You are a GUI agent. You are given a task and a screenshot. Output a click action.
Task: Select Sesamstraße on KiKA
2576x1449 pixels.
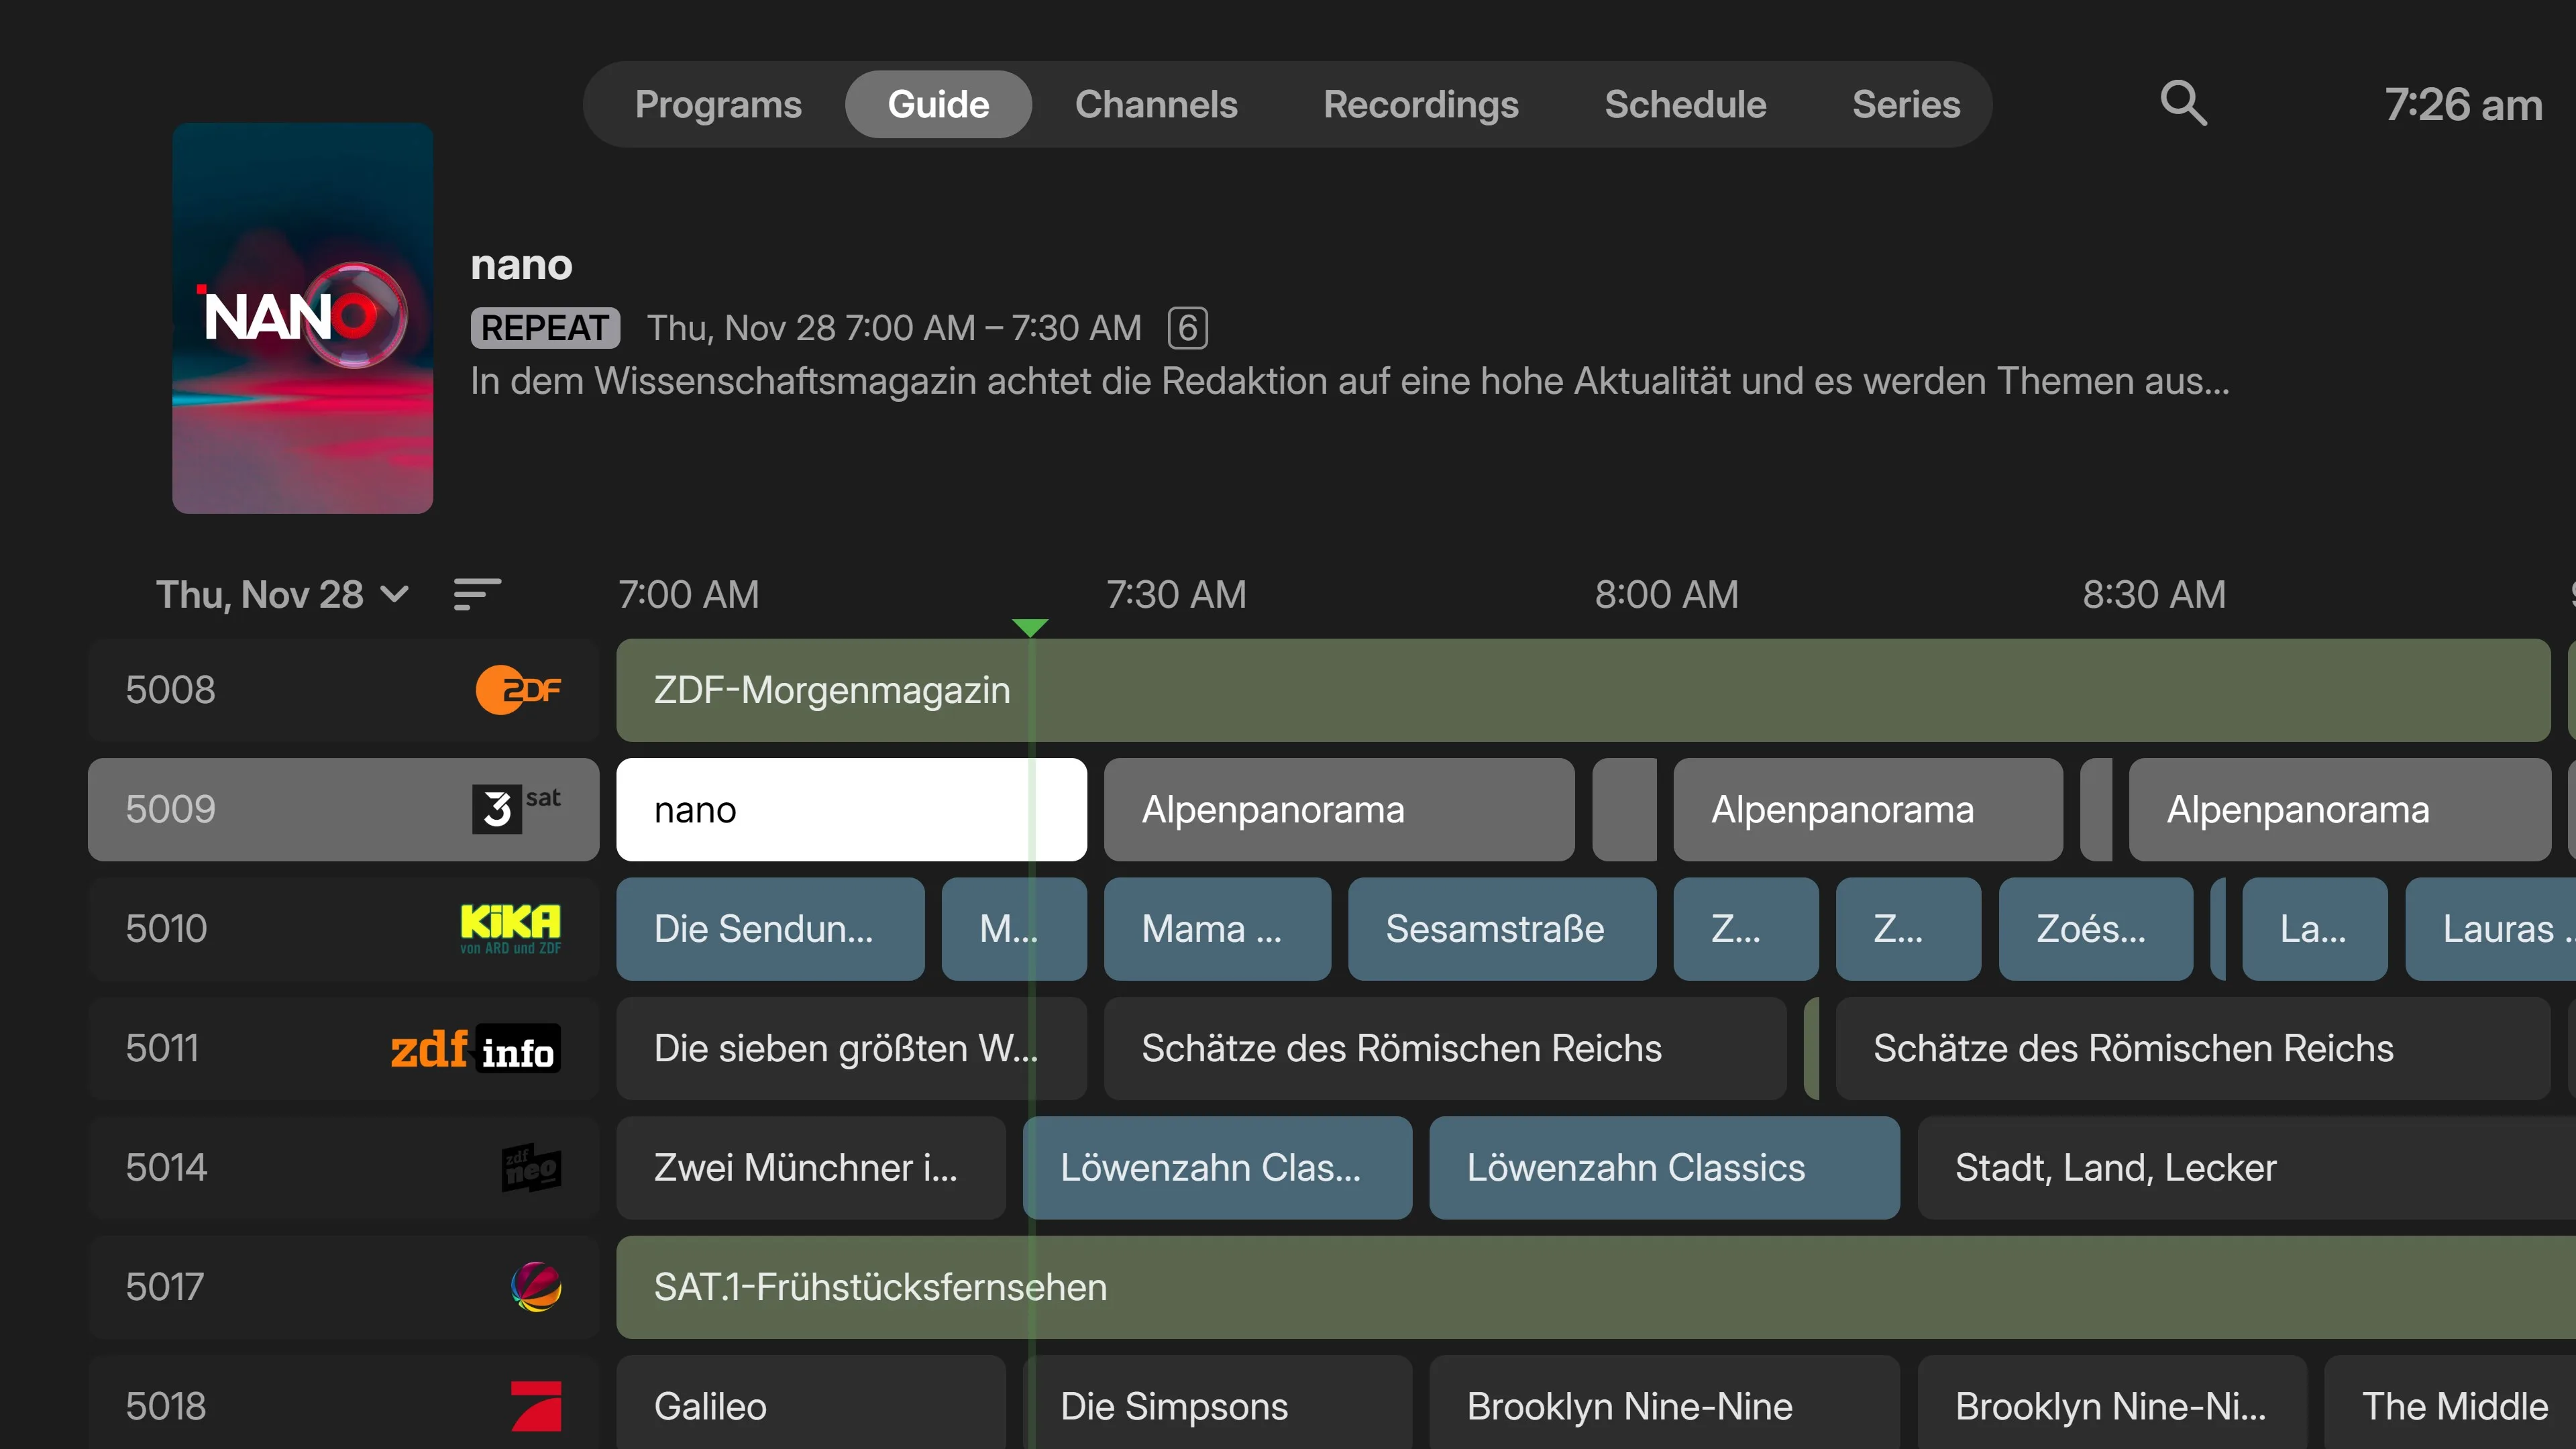(1502, 928)
